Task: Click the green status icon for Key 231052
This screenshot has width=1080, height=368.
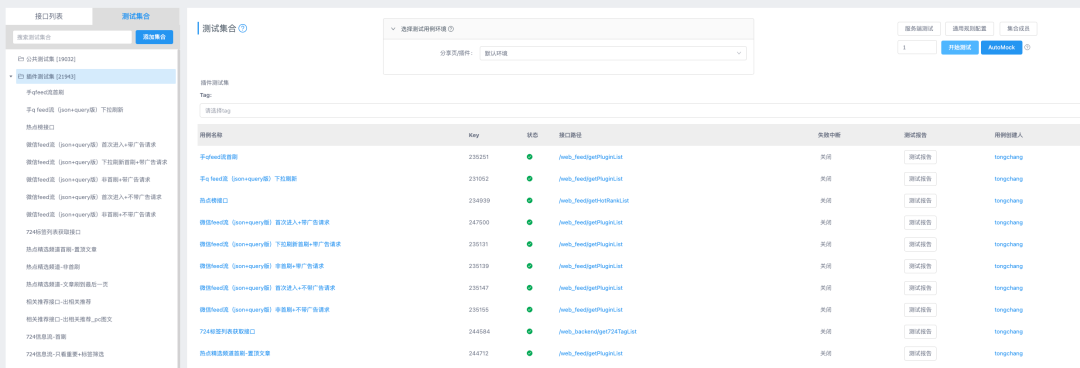Action: (529, 178)
